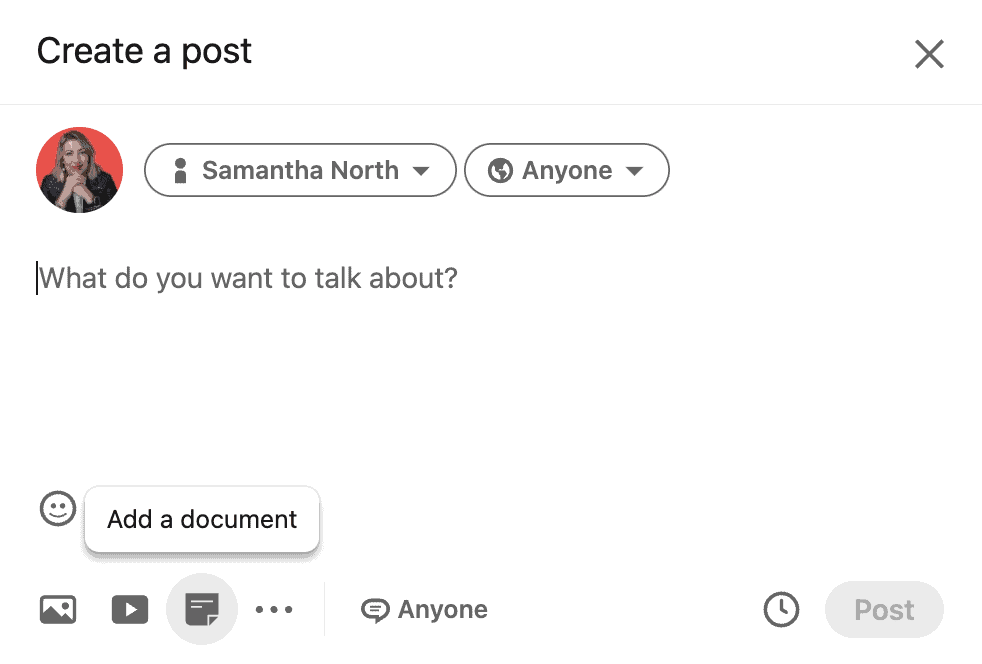Image resolution: width=982 pixels, height=664 pixels.
Task: Expand the Anyone visibility dropdown arrow
Action: [x=634, y=170]
